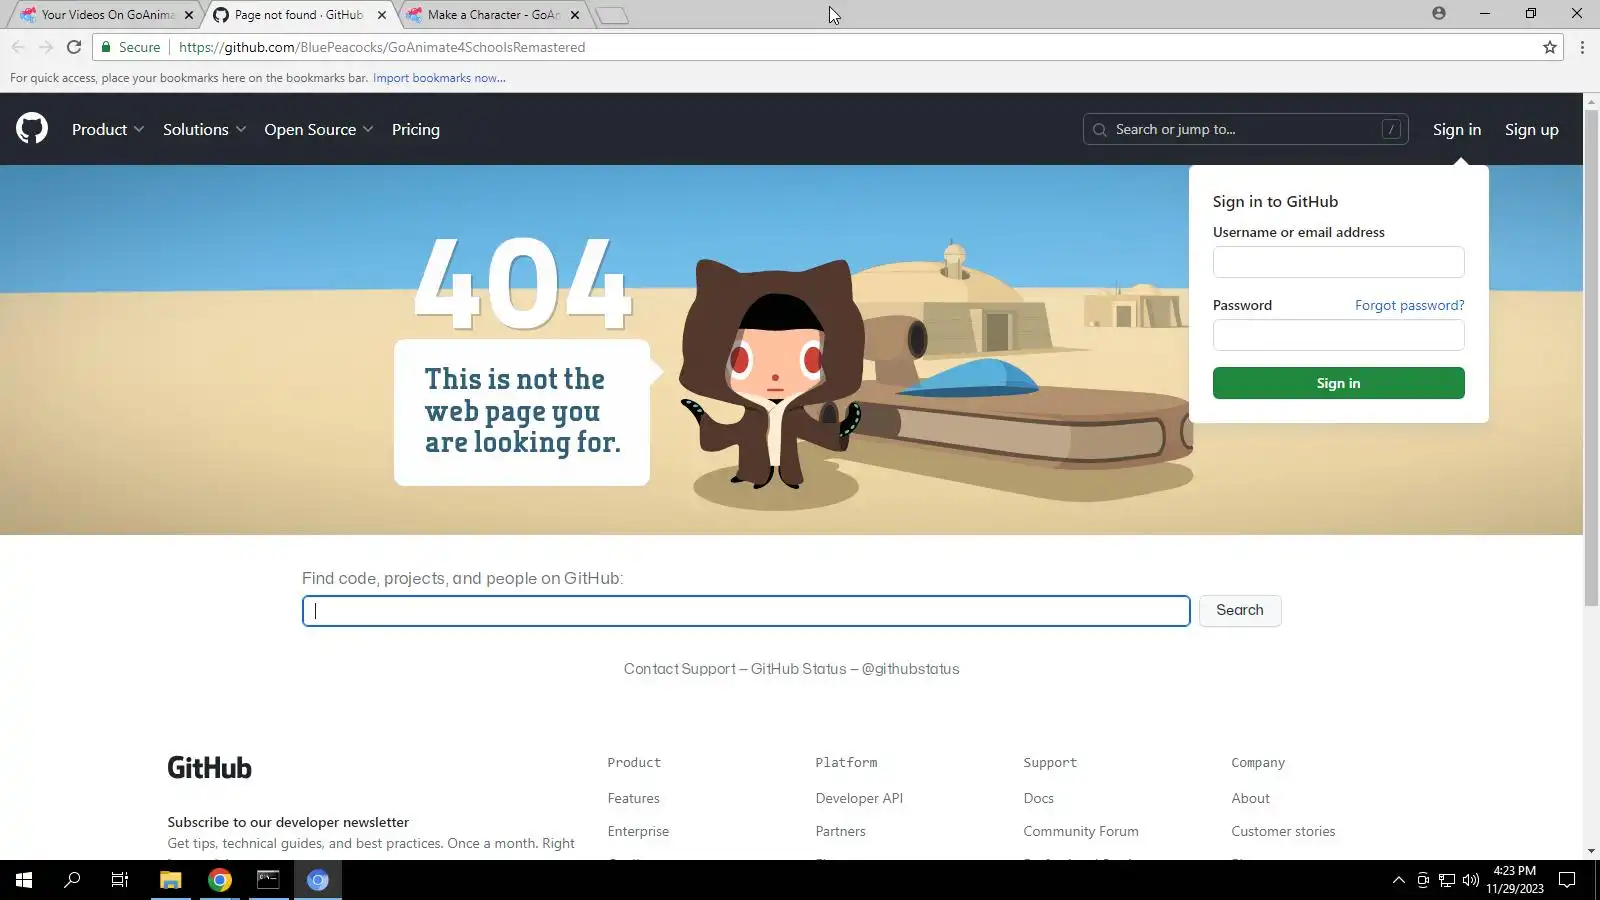Image resolution: width=1600 pixels, height=900 pixels.
Task: Switch to 'Make a Character' tab
Action: [493, 15]
